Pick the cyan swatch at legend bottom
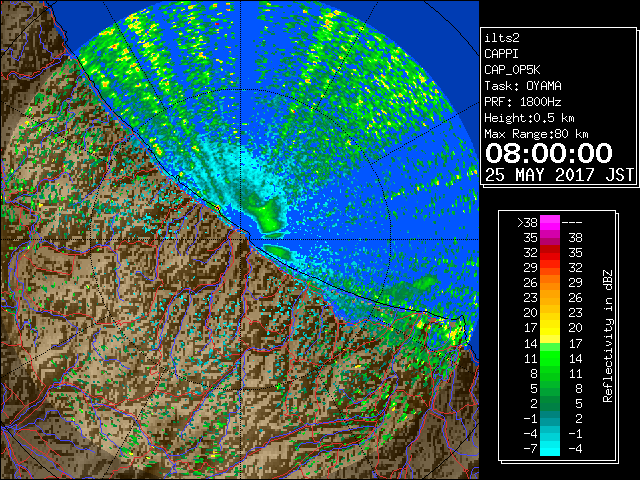Viewport: 640px width, 480px height. (x=550, y=449)
